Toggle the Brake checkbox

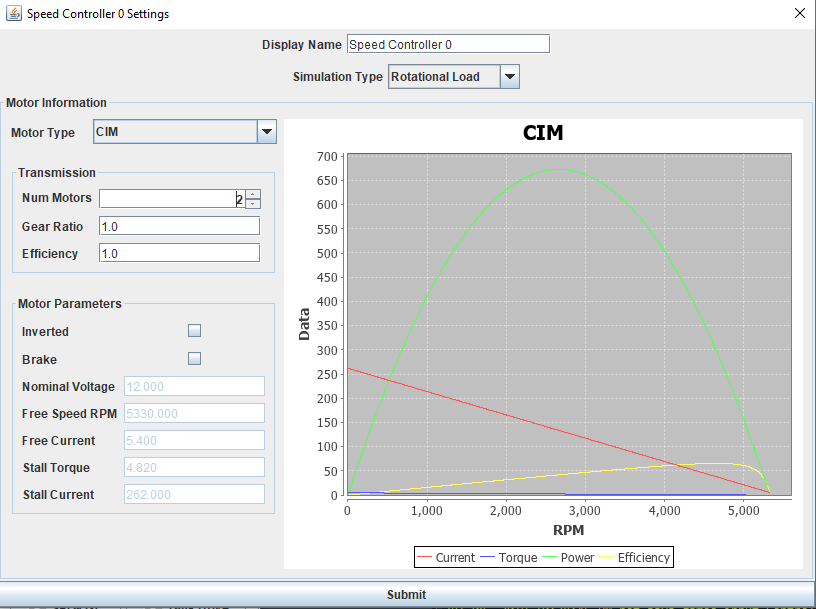tap(195, 359)
